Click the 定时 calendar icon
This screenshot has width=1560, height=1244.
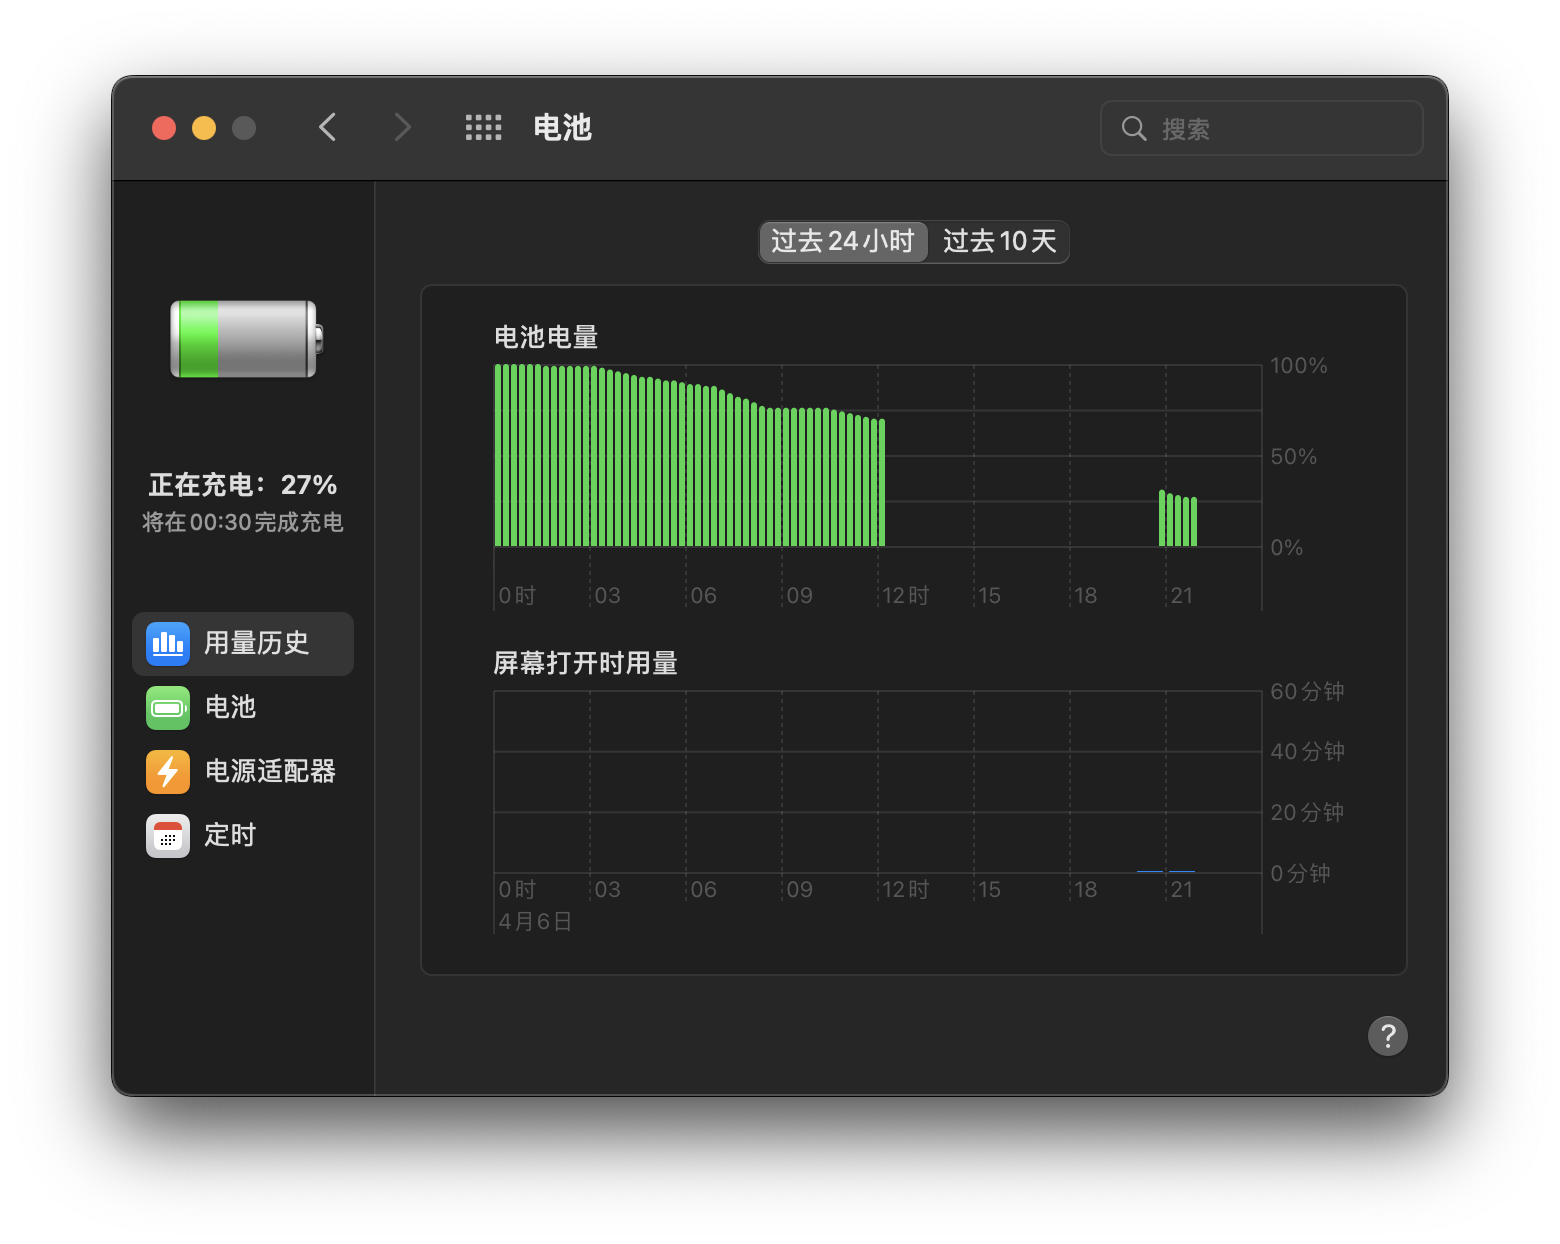click(x=167, y=836)
